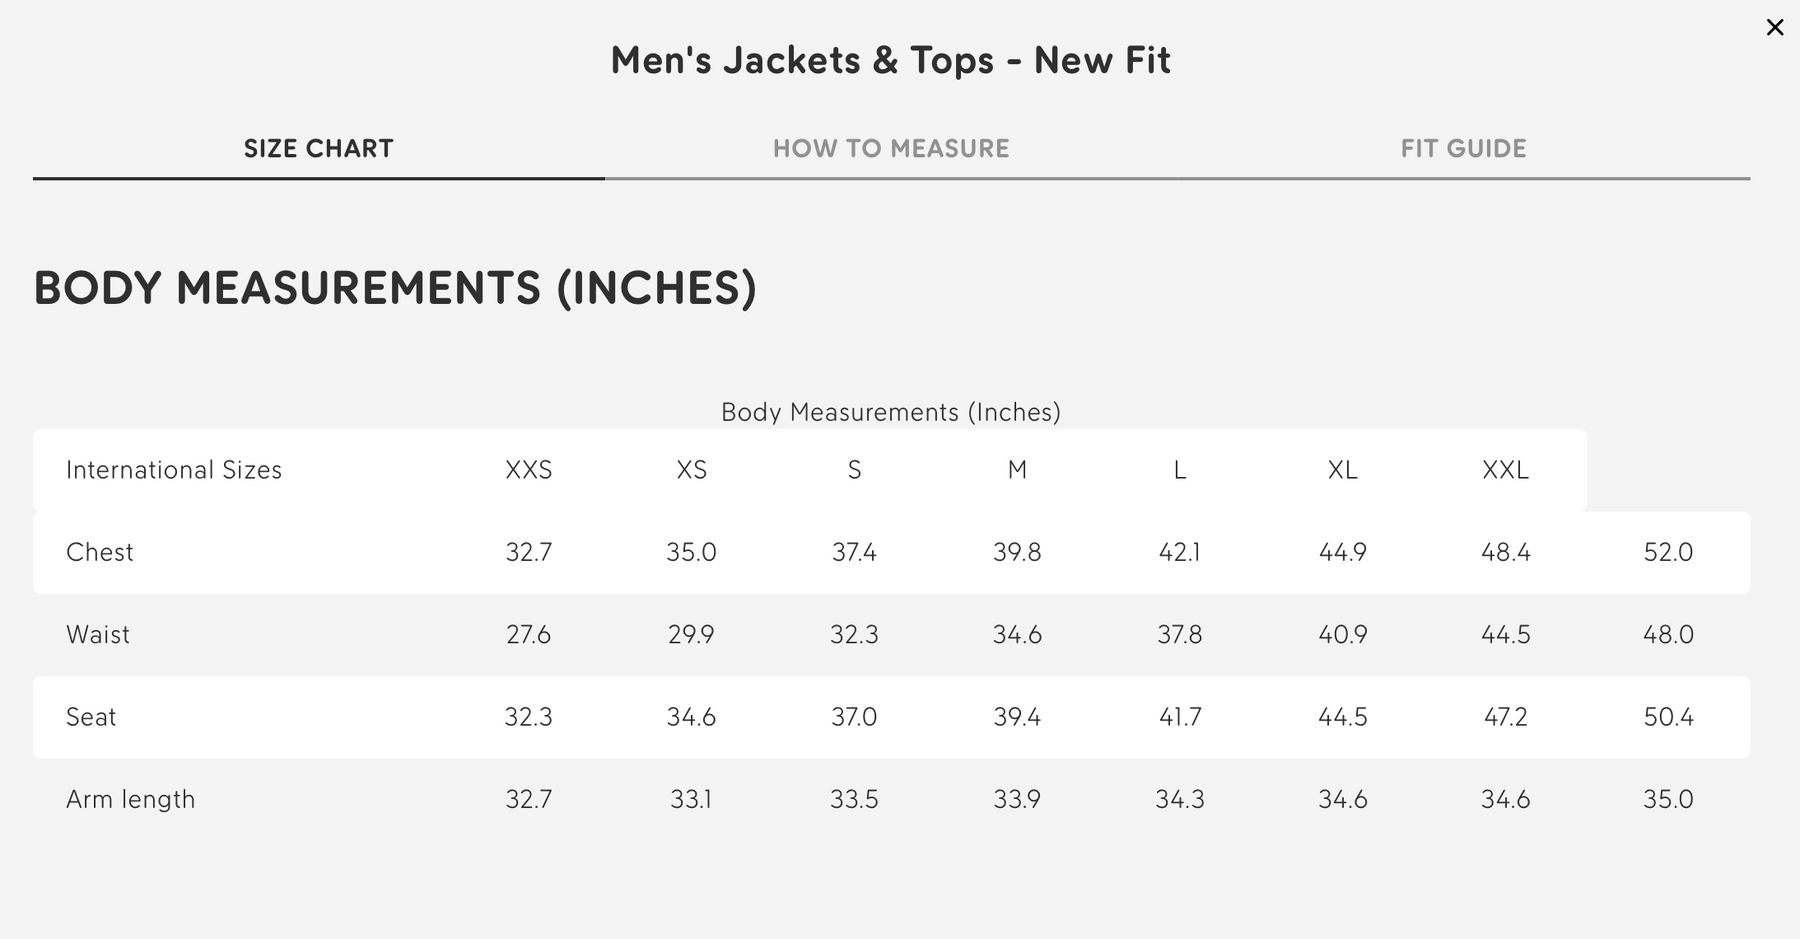This screenshot has height=939, width=1800.
Task: Select the M size column header
Action: [x=1017, y=470]
